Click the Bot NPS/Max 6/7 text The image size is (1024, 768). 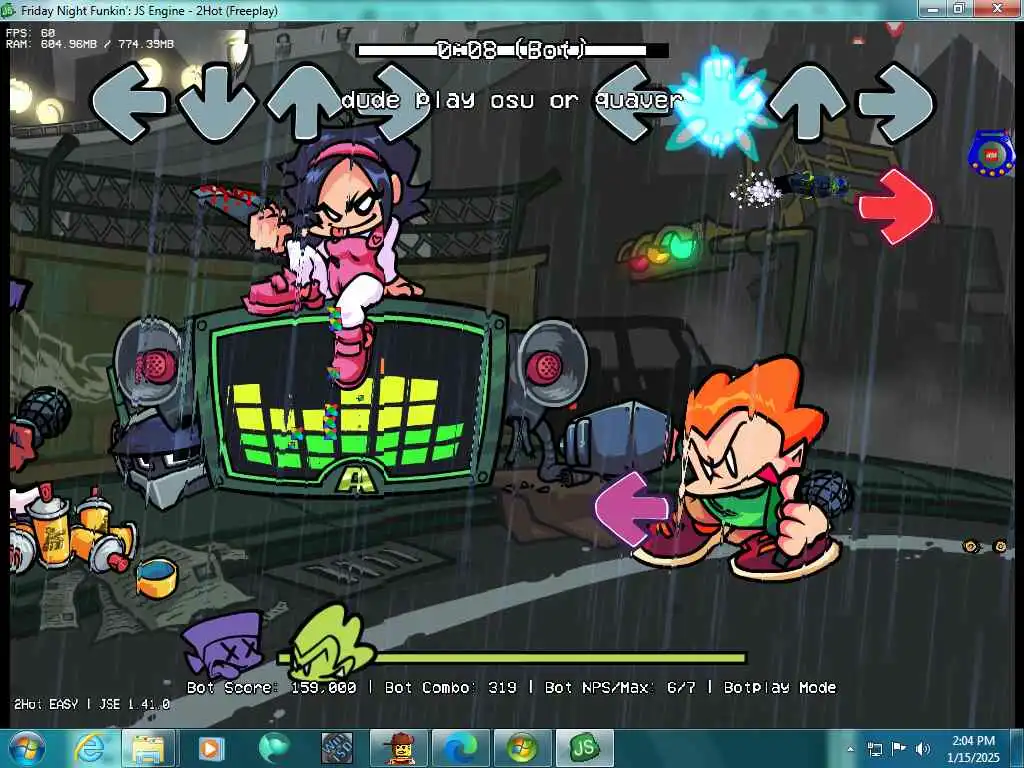pyautogui.click(x=620, y=687)
